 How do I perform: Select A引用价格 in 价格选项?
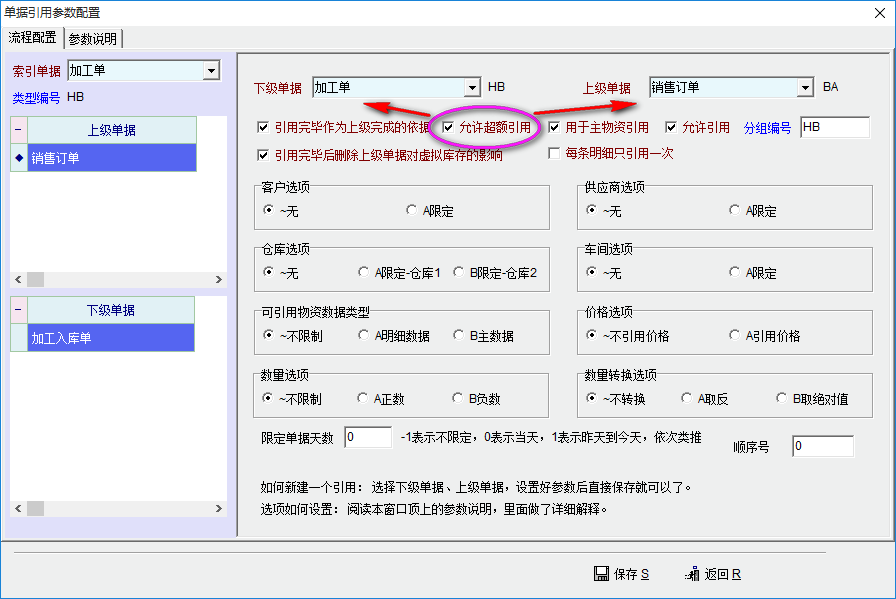735,336
